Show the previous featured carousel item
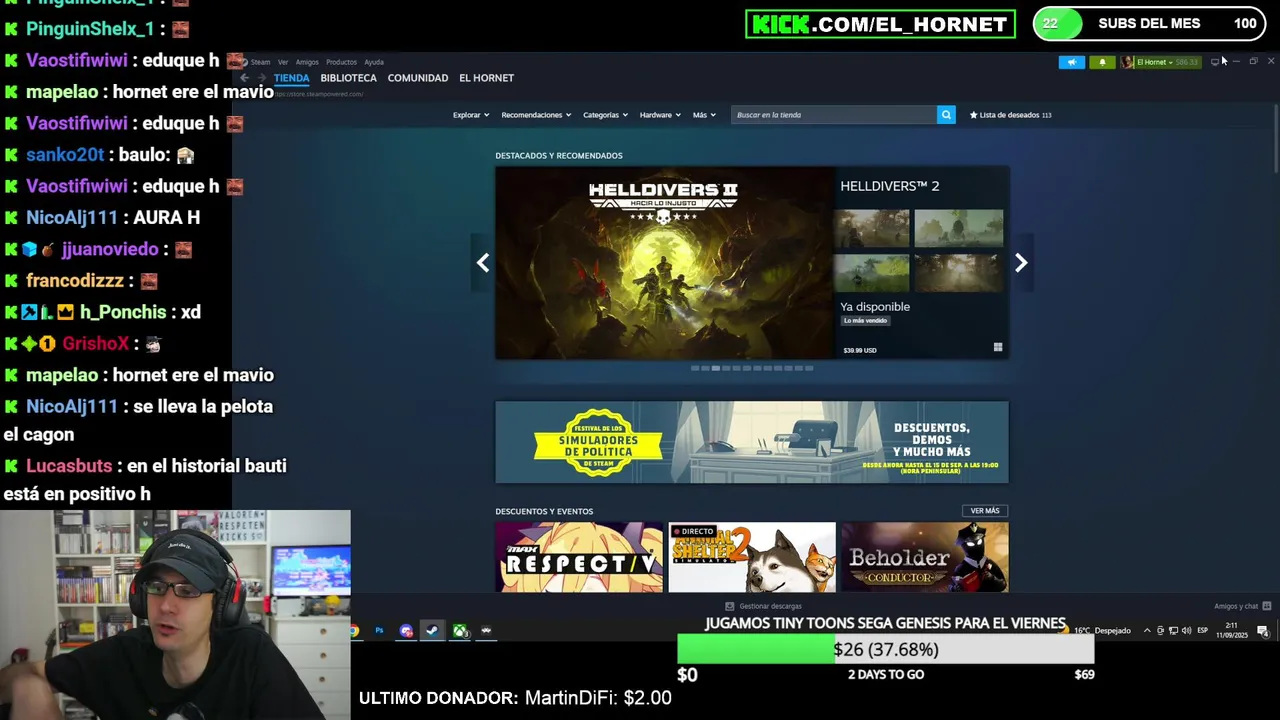The image size is (1280, 720). 483,263
